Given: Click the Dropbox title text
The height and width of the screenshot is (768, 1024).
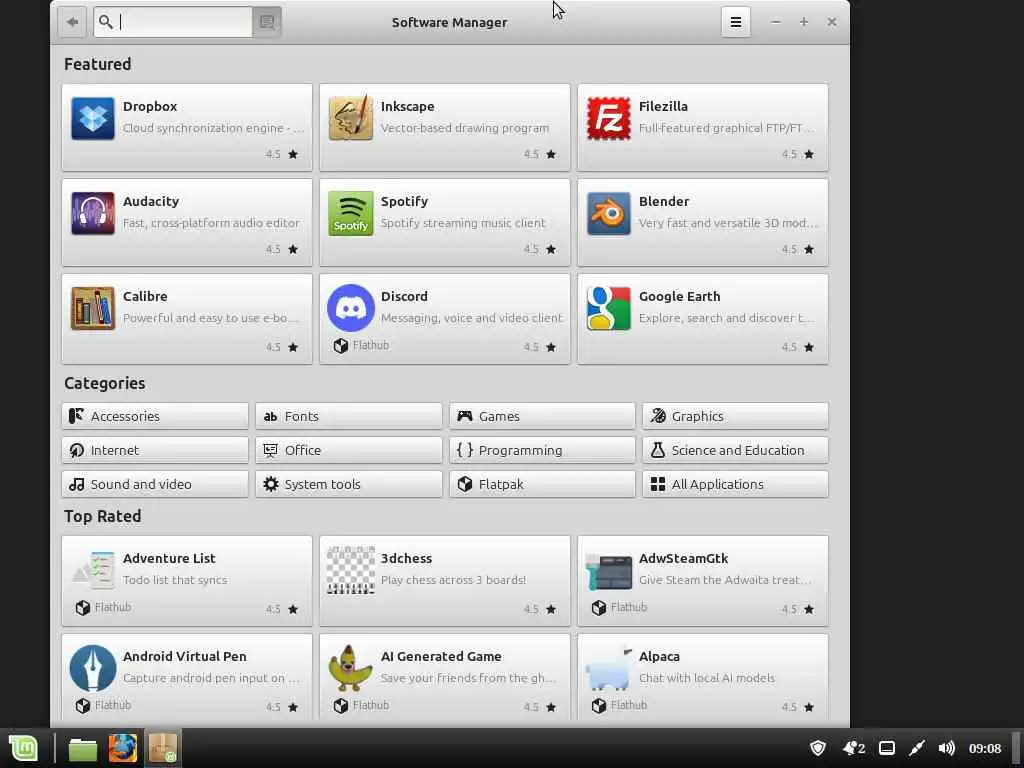Looking at the screenshot, I should coord(150,106).
